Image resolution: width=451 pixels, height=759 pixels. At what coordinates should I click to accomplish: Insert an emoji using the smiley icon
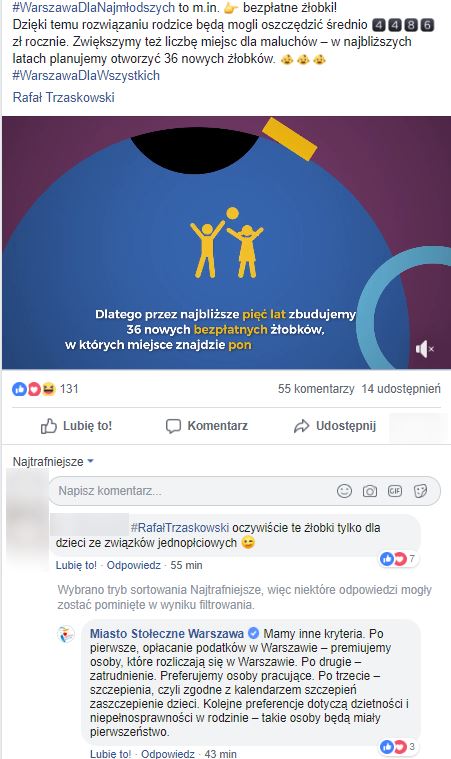[x=344, y=491]
